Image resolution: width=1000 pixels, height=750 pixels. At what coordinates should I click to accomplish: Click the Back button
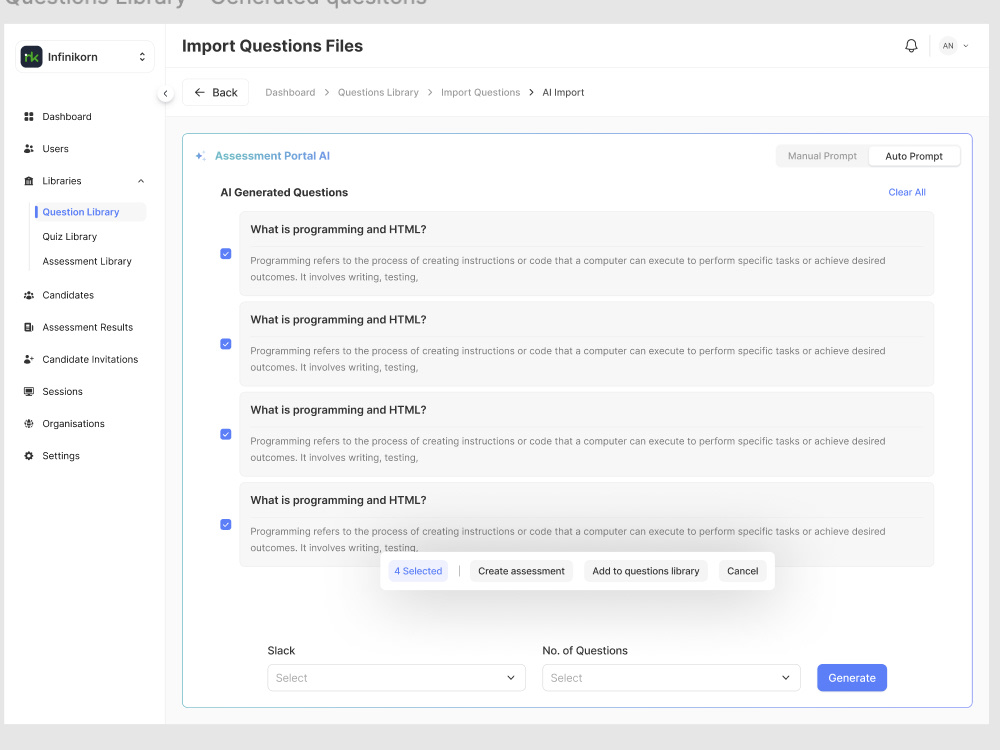tap(216, 92)
